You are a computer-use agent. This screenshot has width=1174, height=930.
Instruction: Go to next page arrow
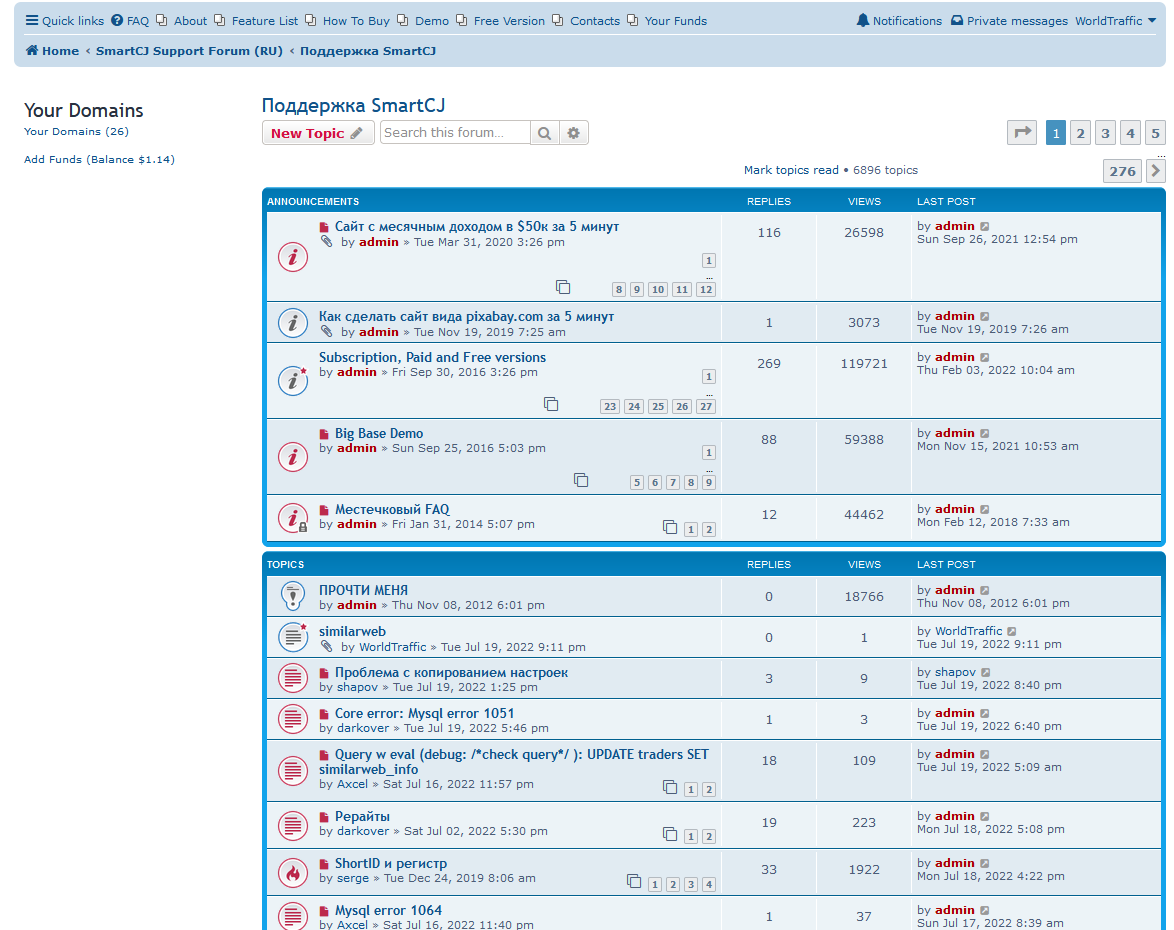coord(1156,171)
